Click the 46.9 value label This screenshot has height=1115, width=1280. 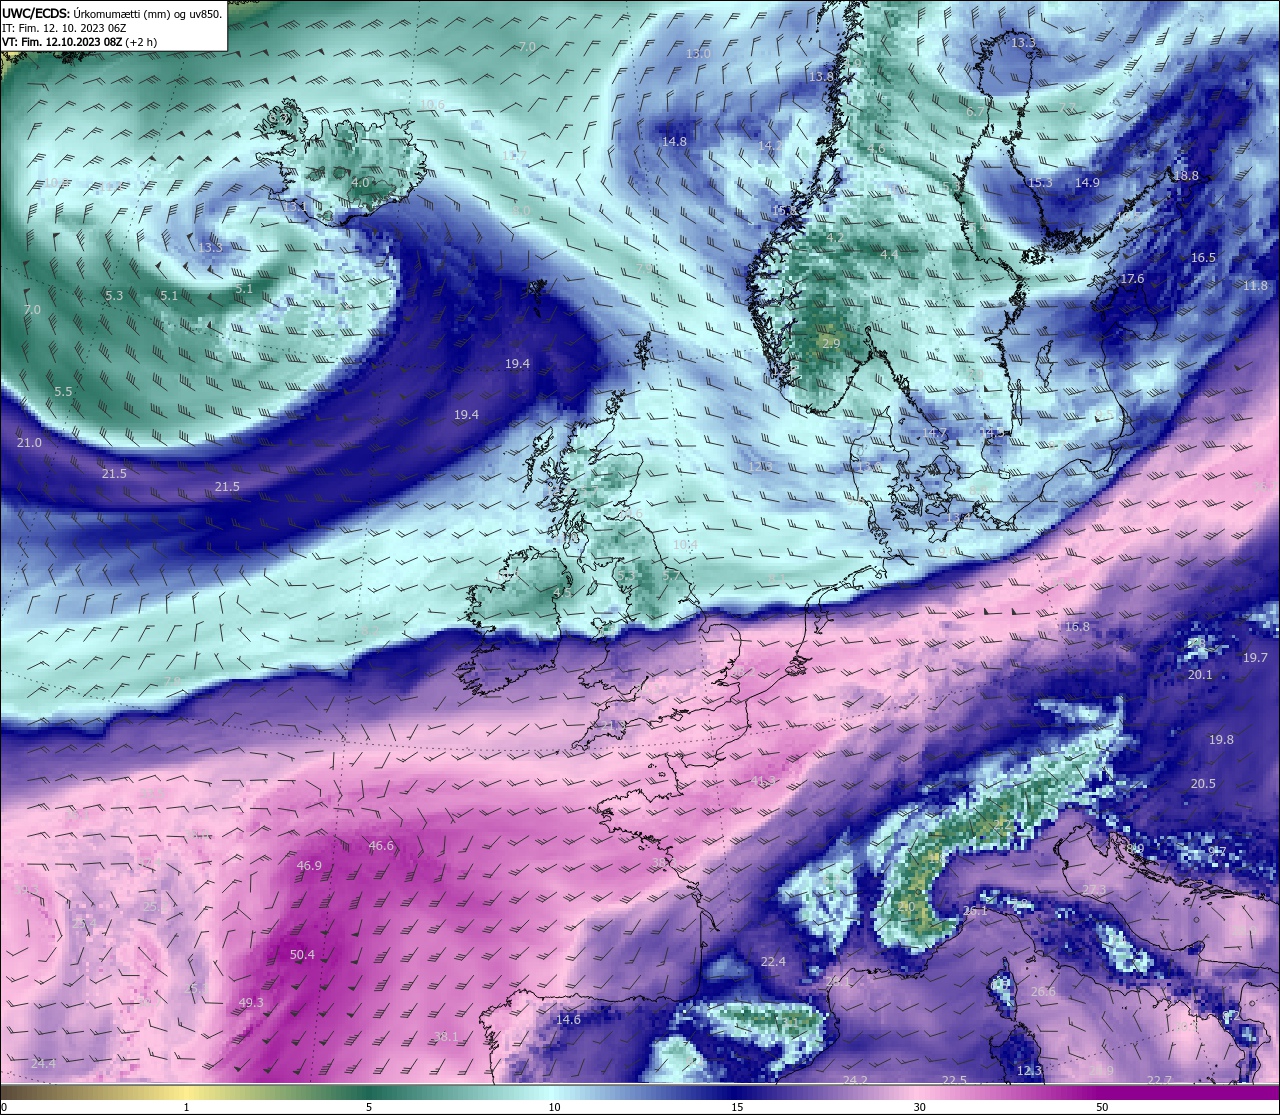tap(309, 866)
